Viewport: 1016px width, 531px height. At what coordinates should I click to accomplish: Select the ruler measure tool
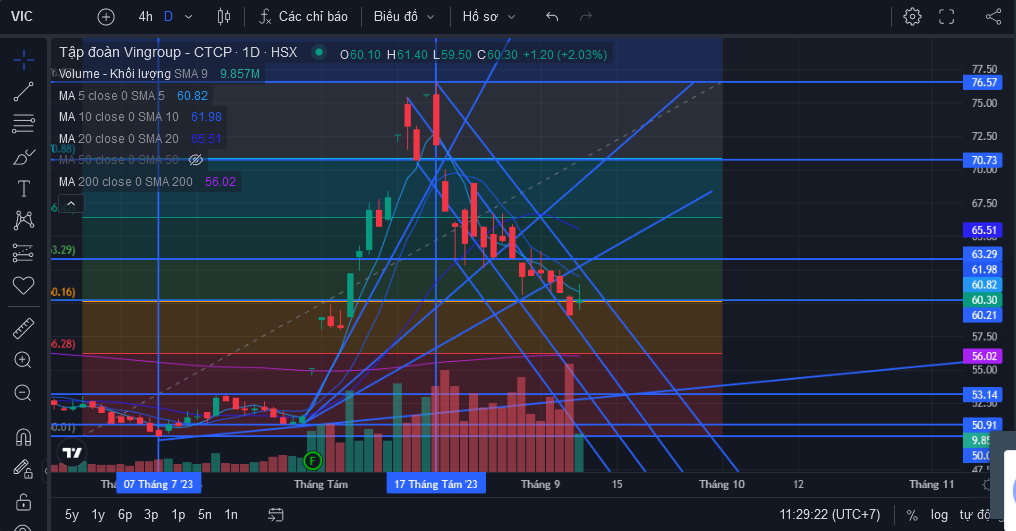23,328
